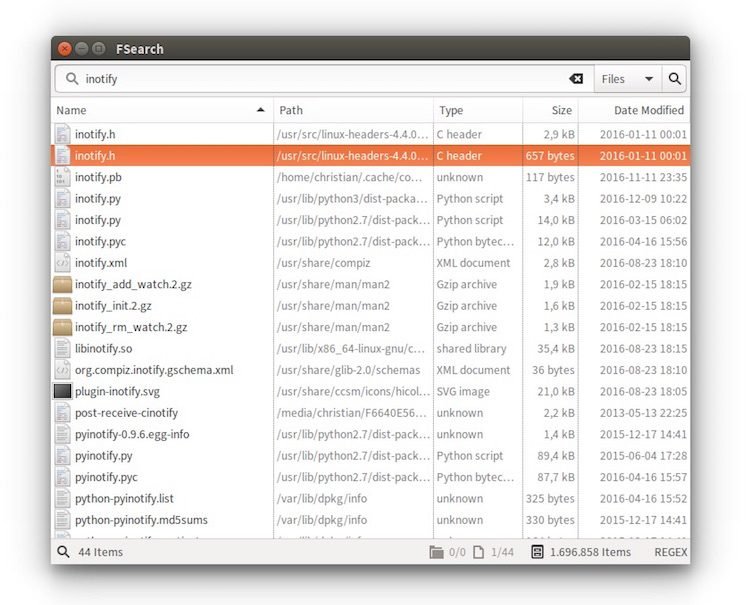Open the Files filter dropdown
This screenshot has height=605, width=750.
pos(627,79)
